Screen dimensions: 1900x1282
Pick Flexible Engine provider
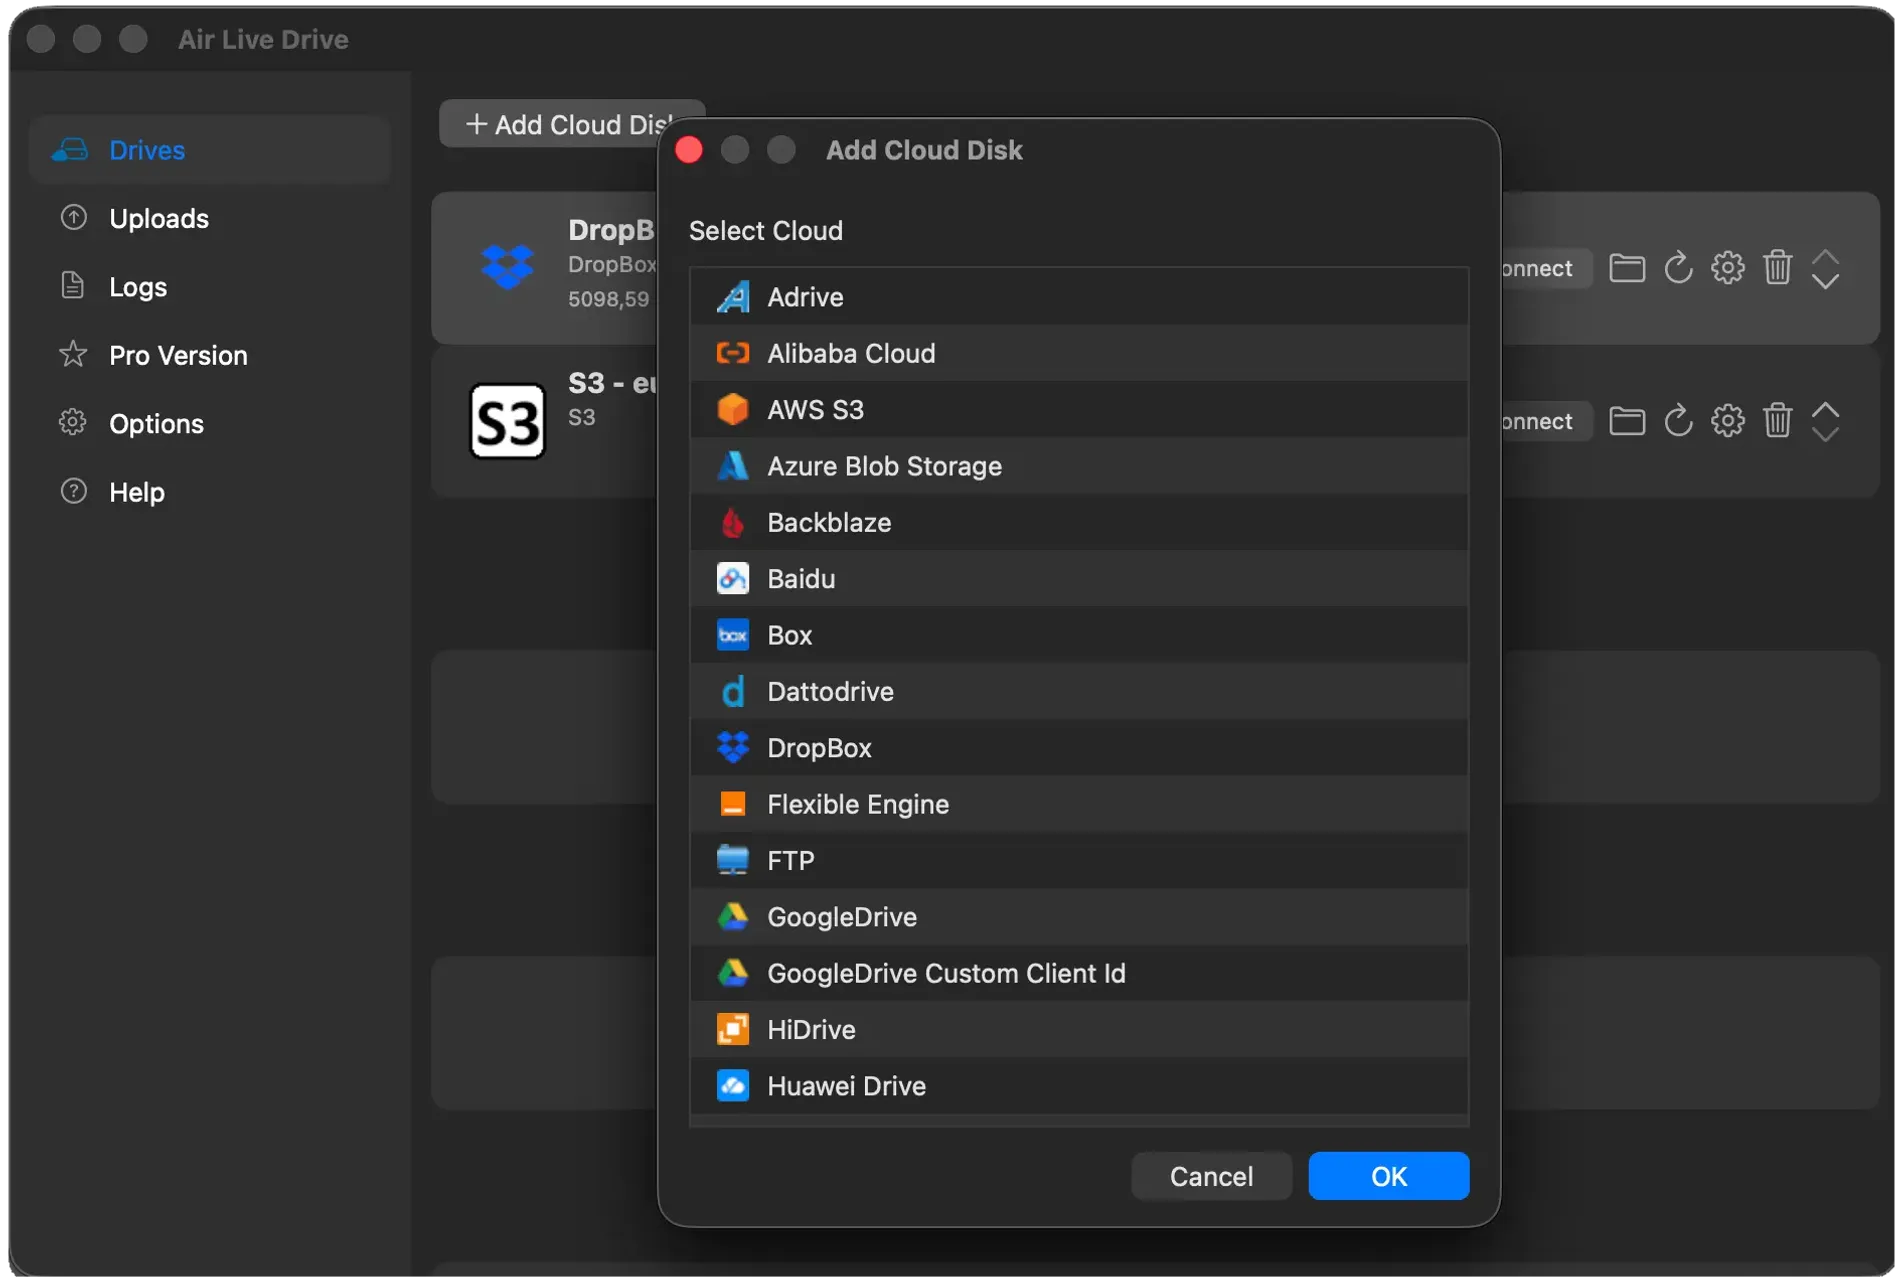click(x=1078, y=804)
